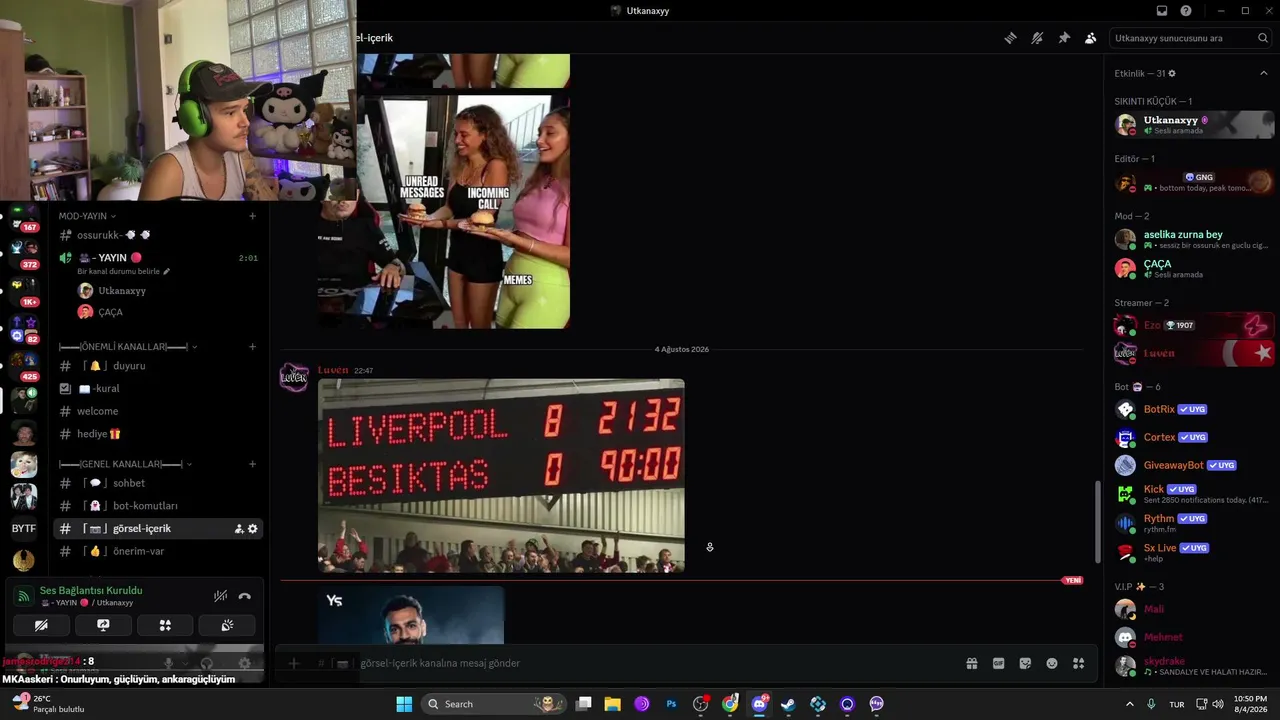Open GIF picker in message bar

(x=998, y=663)
